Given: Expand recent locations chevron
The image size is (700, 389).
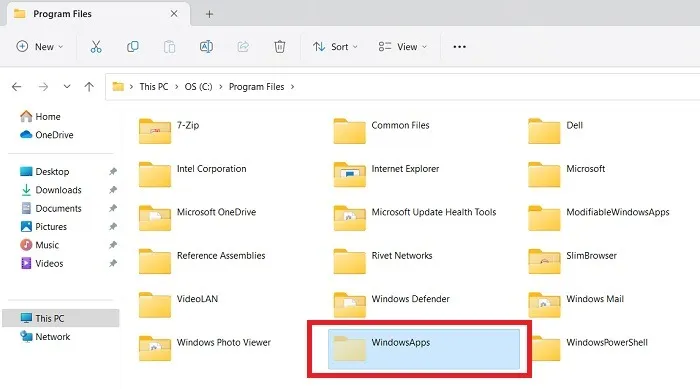Looking at the screenshot, I should click(67, 87).
